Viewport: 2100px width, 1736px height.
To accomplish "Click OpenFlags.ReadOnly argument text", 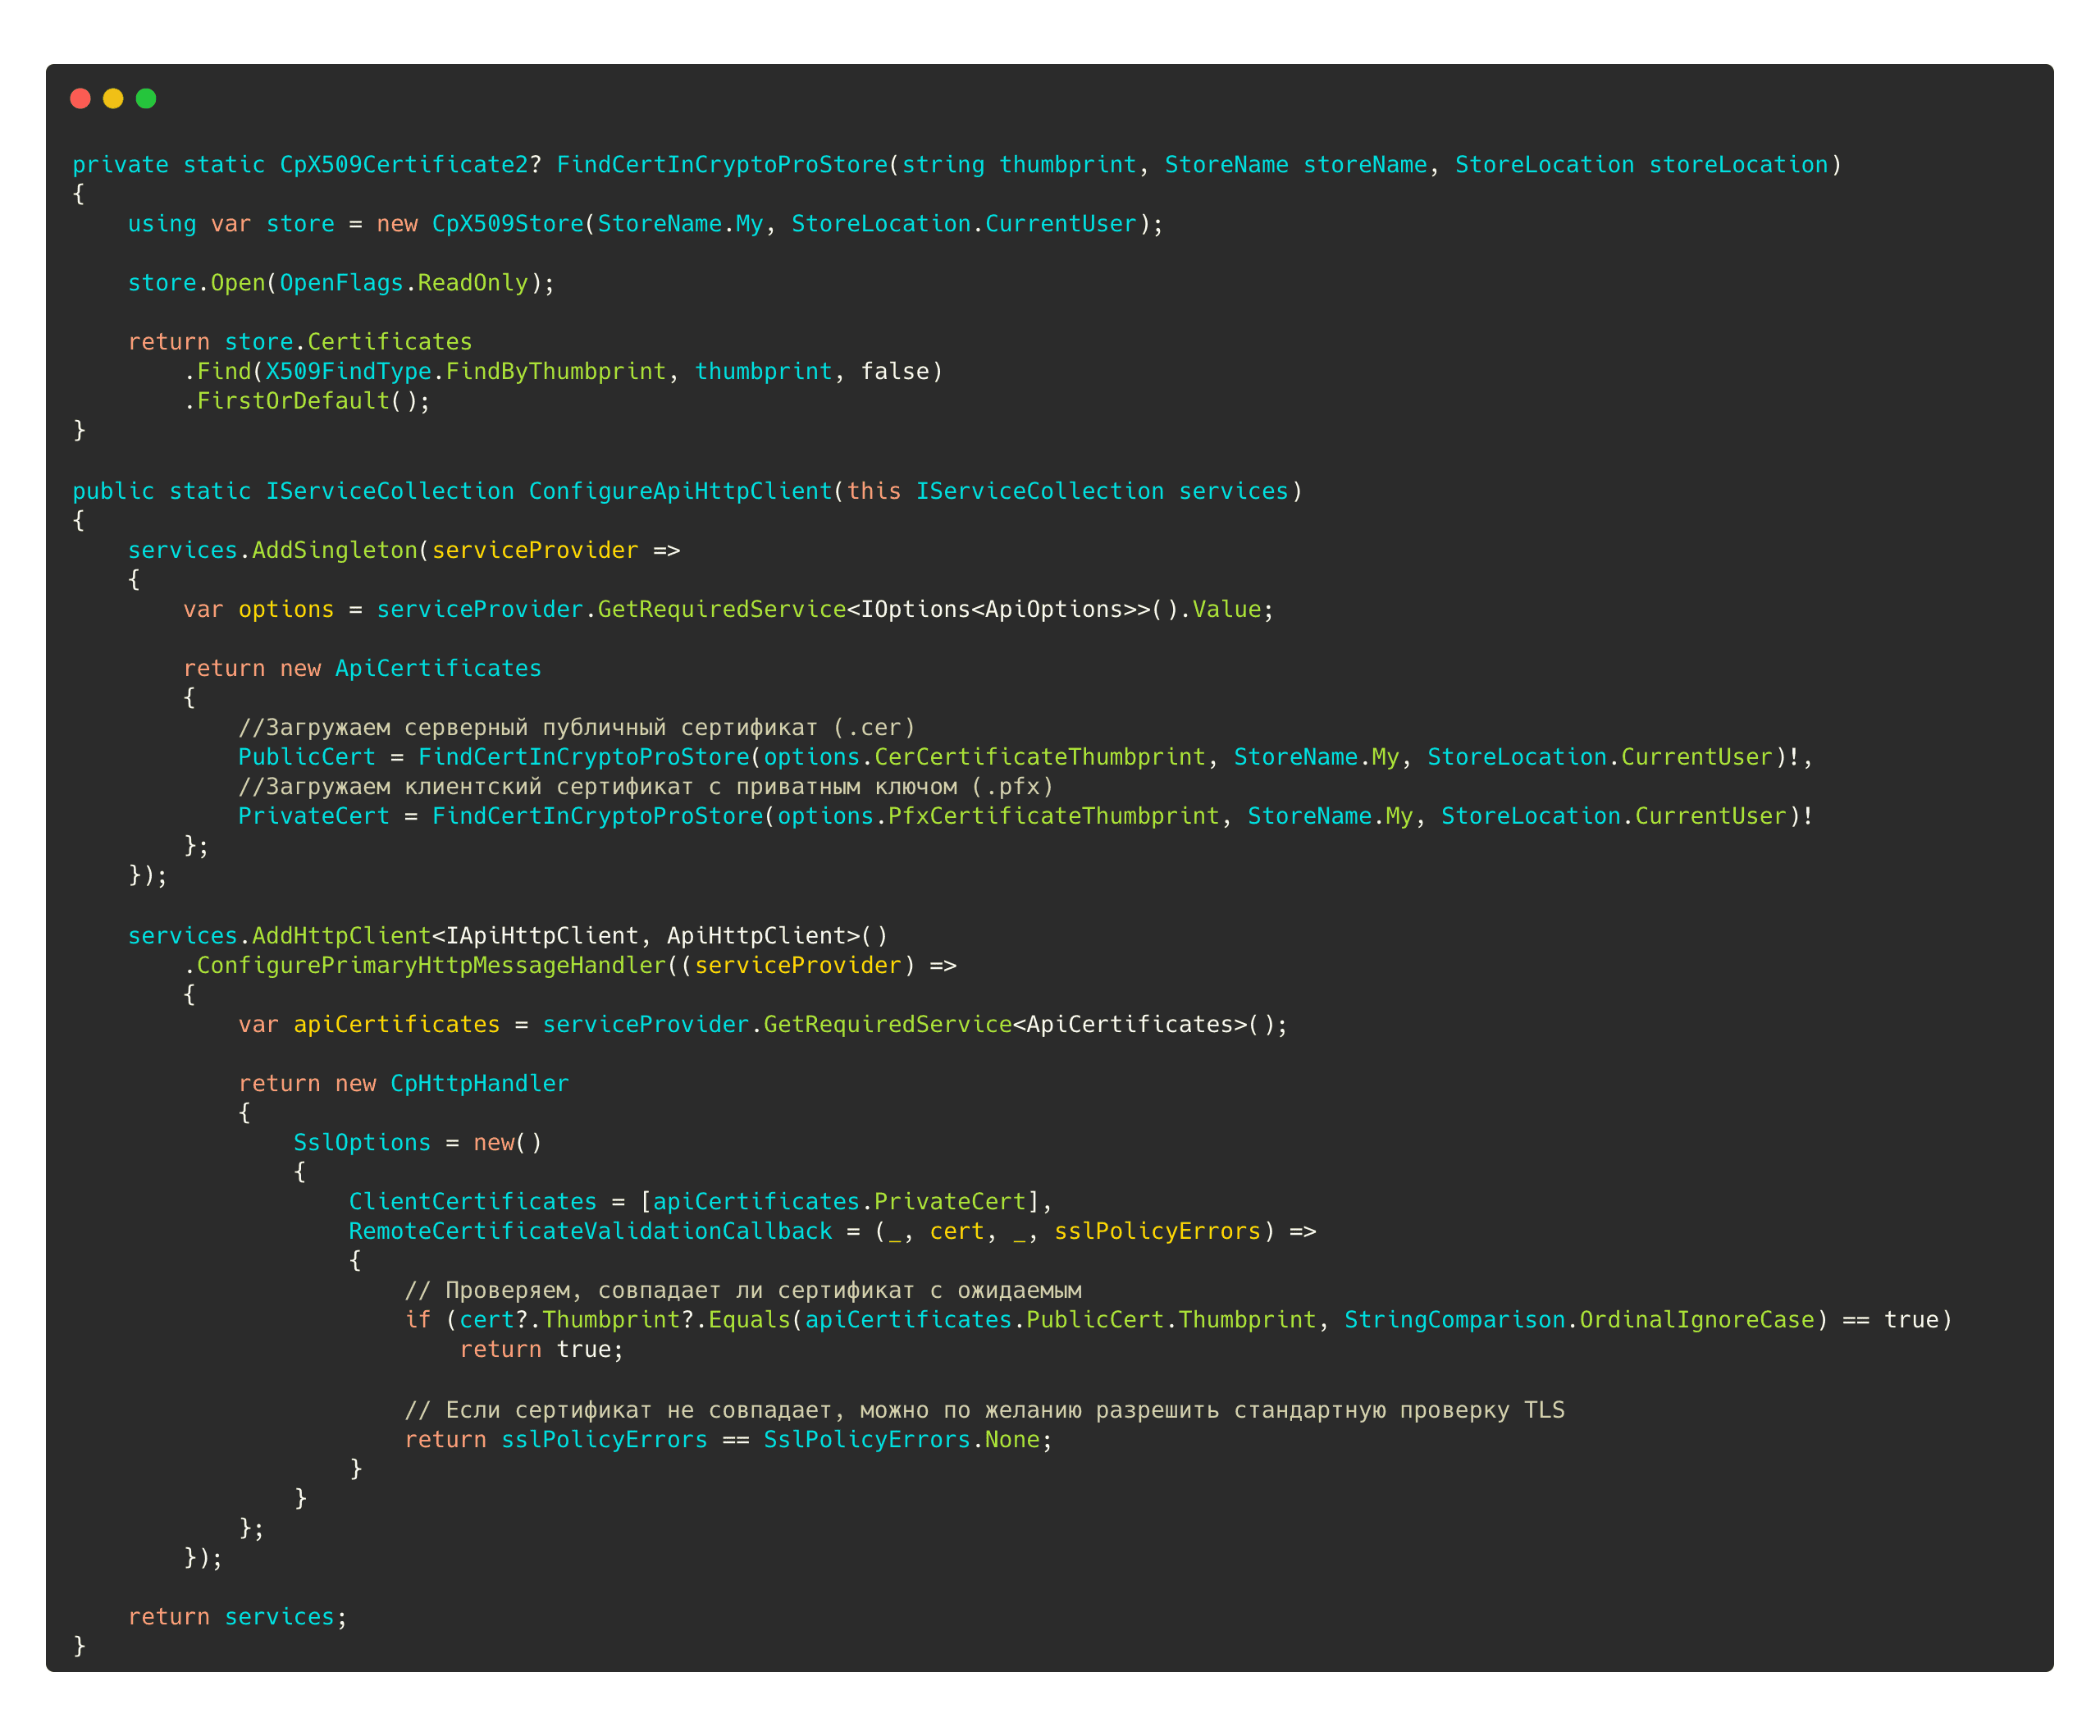I will pos(403,283).
